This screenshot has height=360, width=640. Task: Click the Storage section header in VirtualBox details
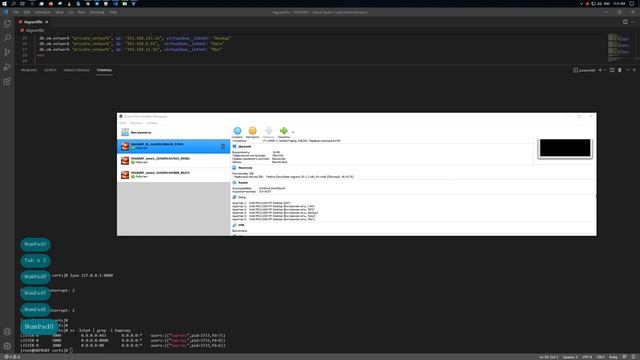click(x=242, y=168)
